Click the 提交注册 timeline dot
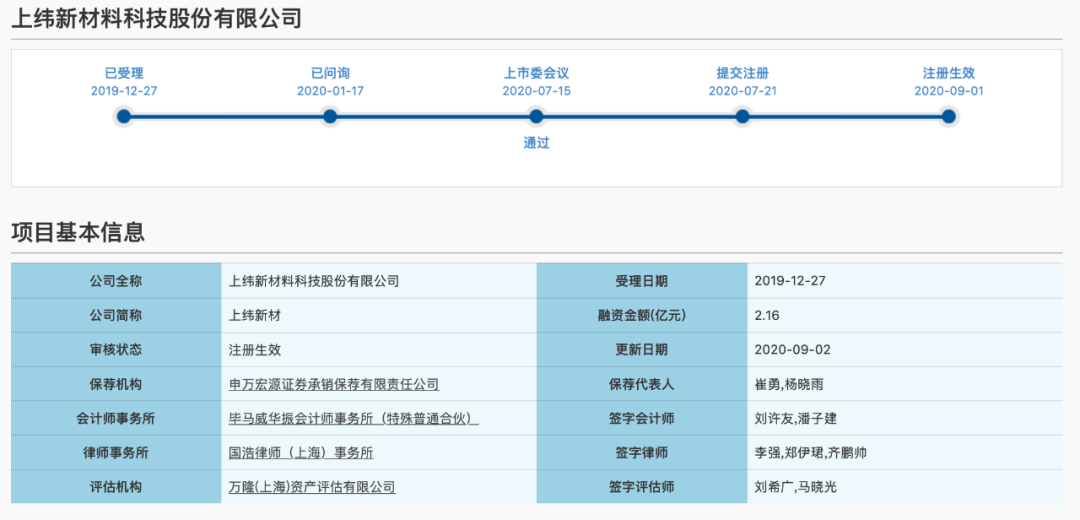The height and width of the screenshot is (520, 1080). tap(742, 117)
